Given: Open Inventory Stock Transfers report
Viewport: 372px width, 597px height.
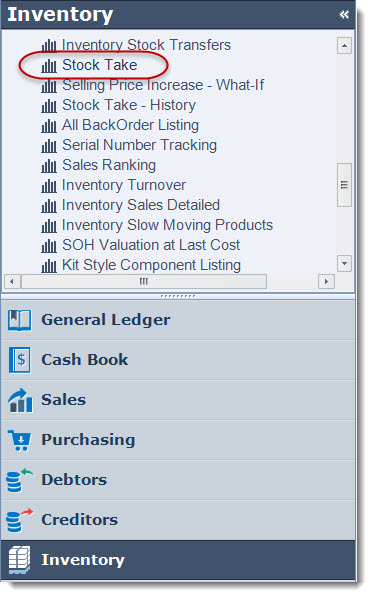Looking at the screenshot, I should click(x=146, y=45).
